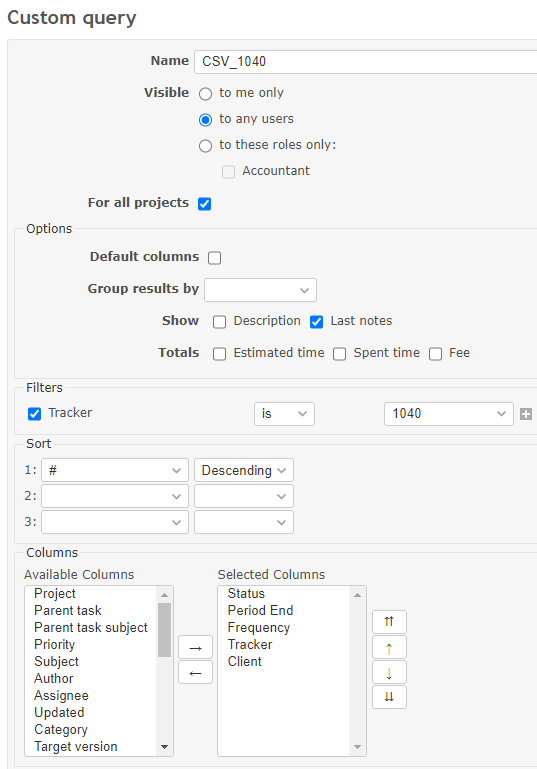The width and height of the screenshot is (537, 769).
Task: Click the Name field containing CSV_1040
Action: 365,62
